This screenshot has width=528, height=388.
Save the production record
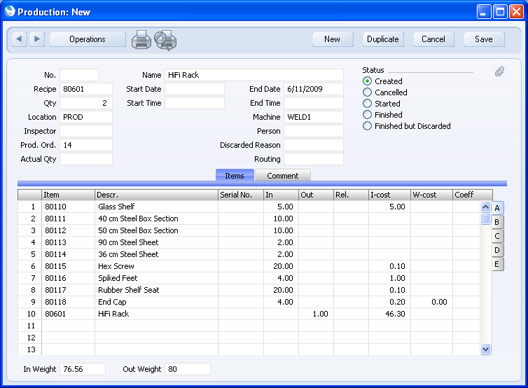[484, 39]
